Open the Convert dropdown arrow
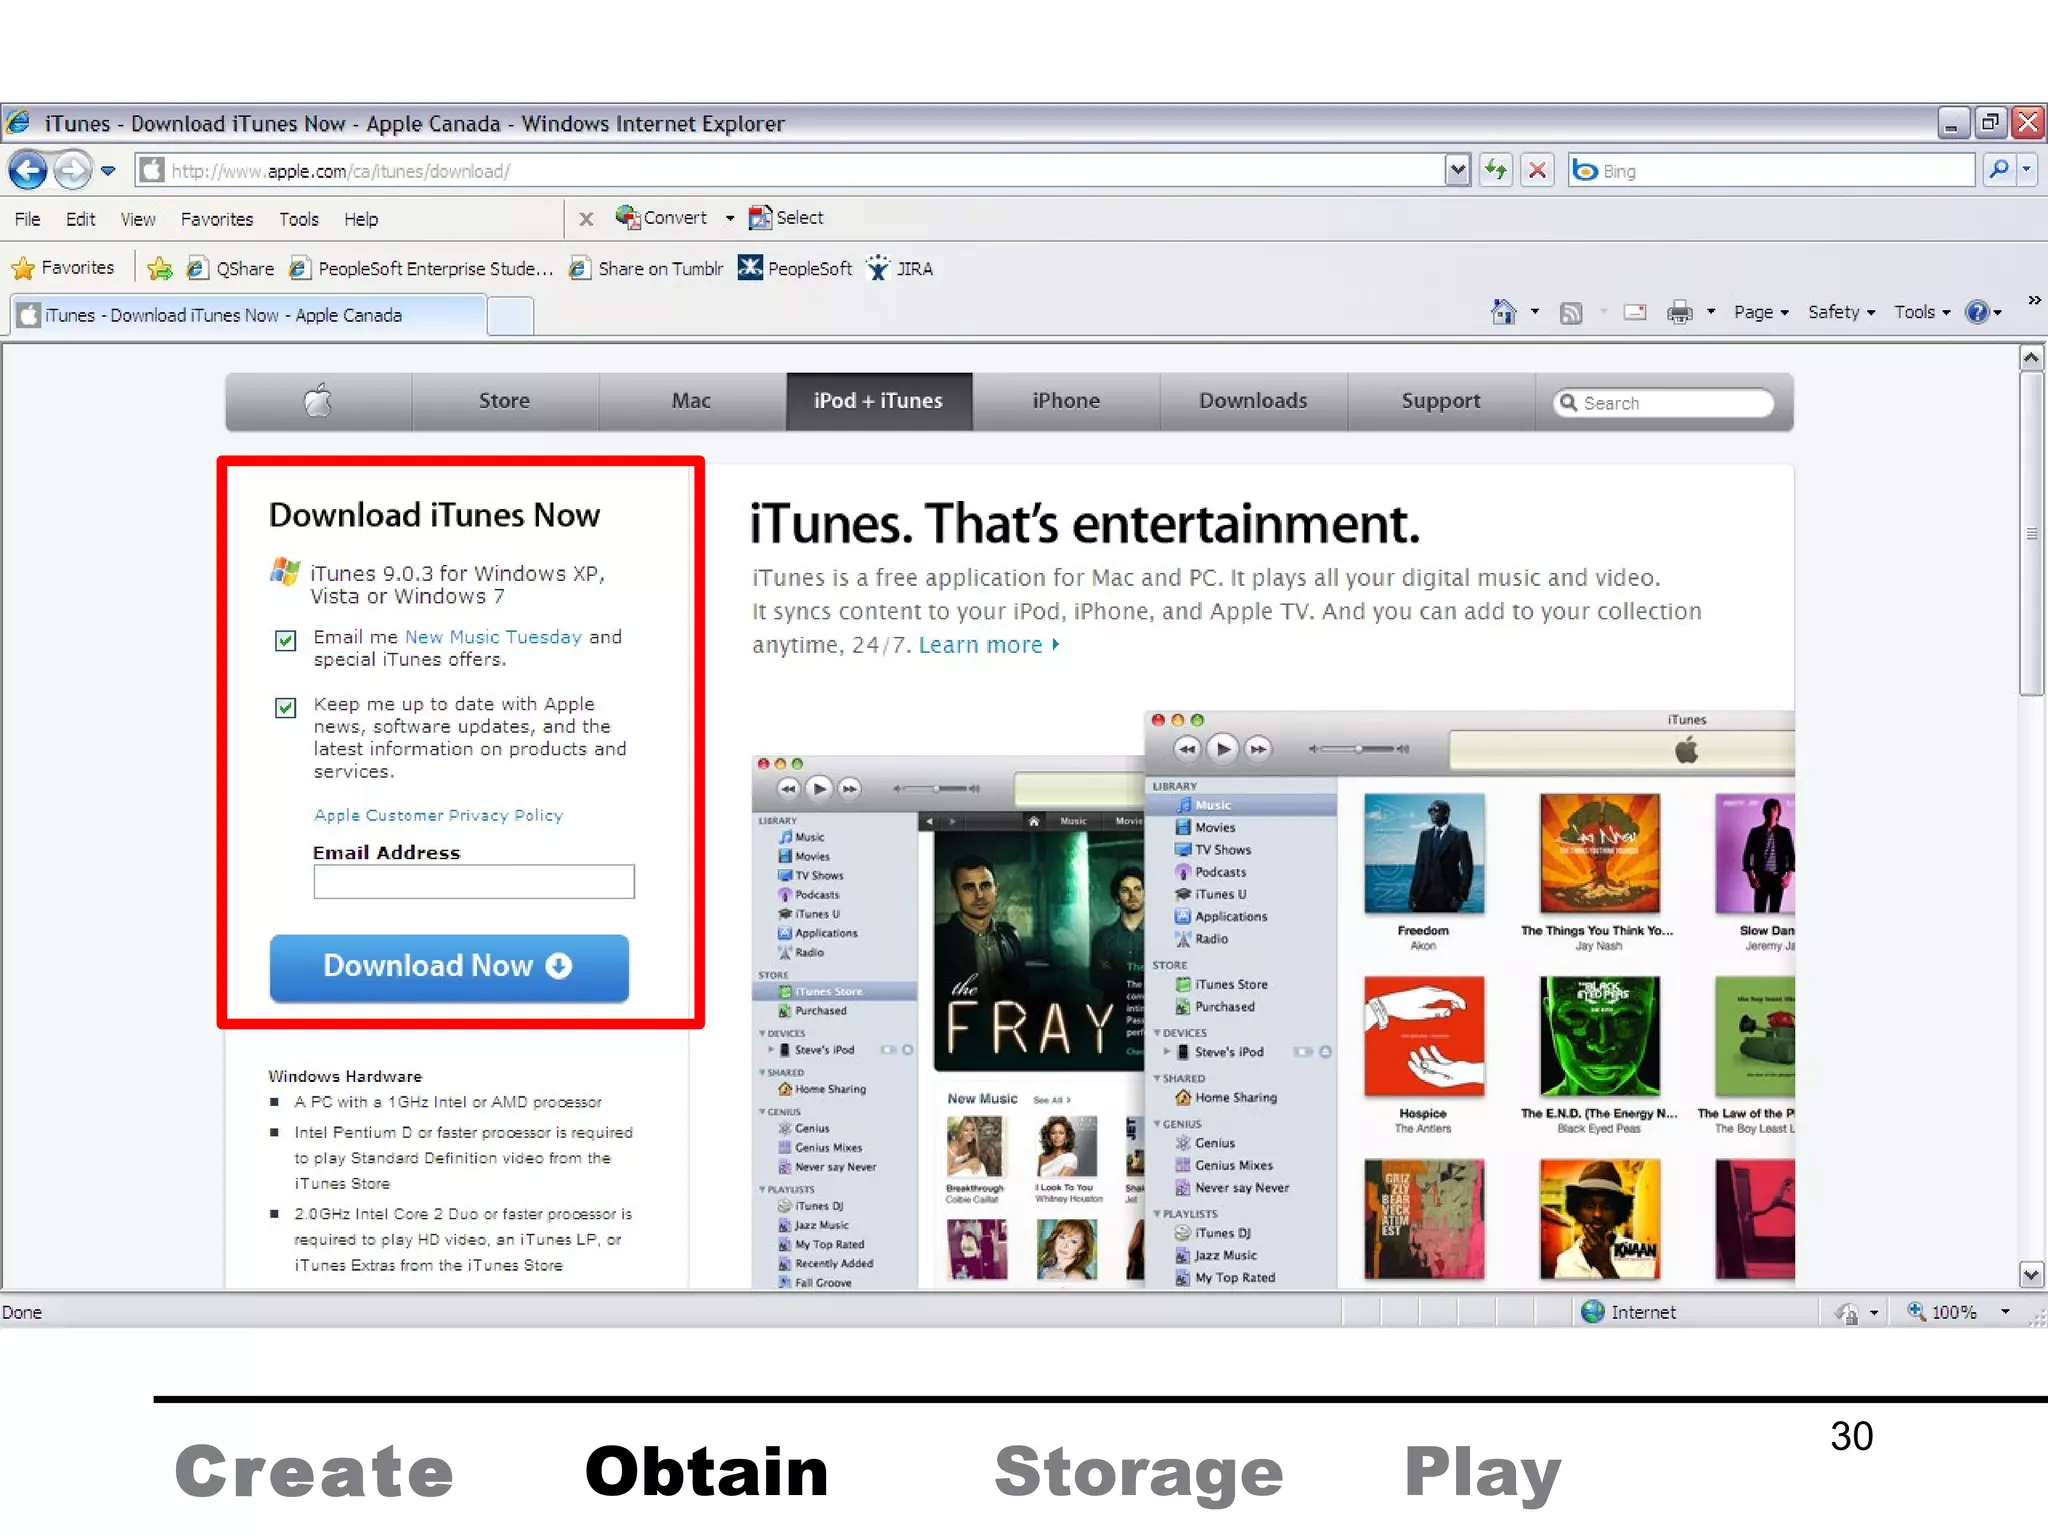 [730, 218]
